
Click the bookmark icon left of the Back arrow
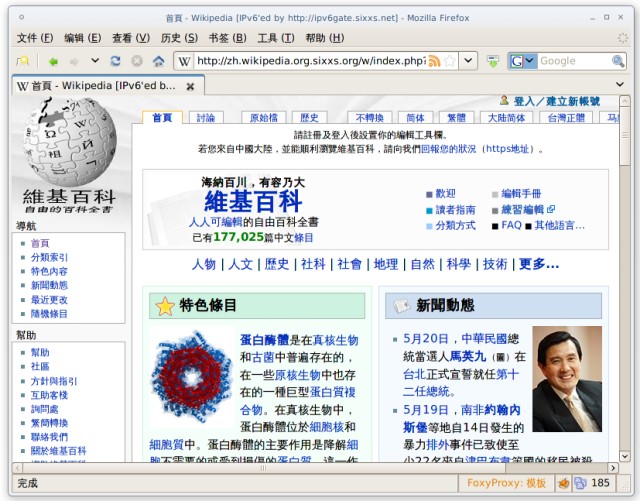pyautogui.click(x=23, y=61)
